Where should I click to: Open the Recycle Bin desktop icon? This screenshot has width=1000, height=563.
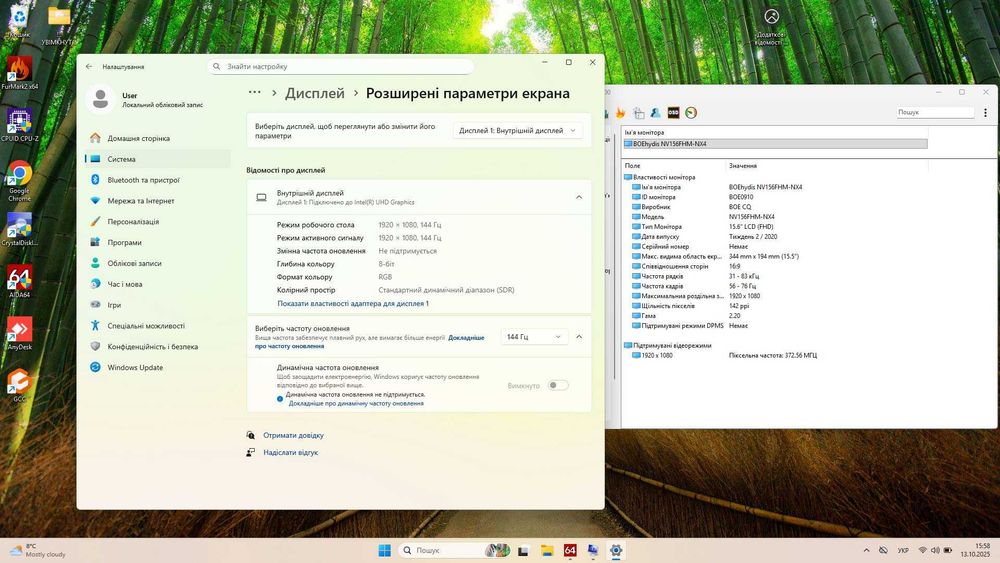(x=19, y=19)
